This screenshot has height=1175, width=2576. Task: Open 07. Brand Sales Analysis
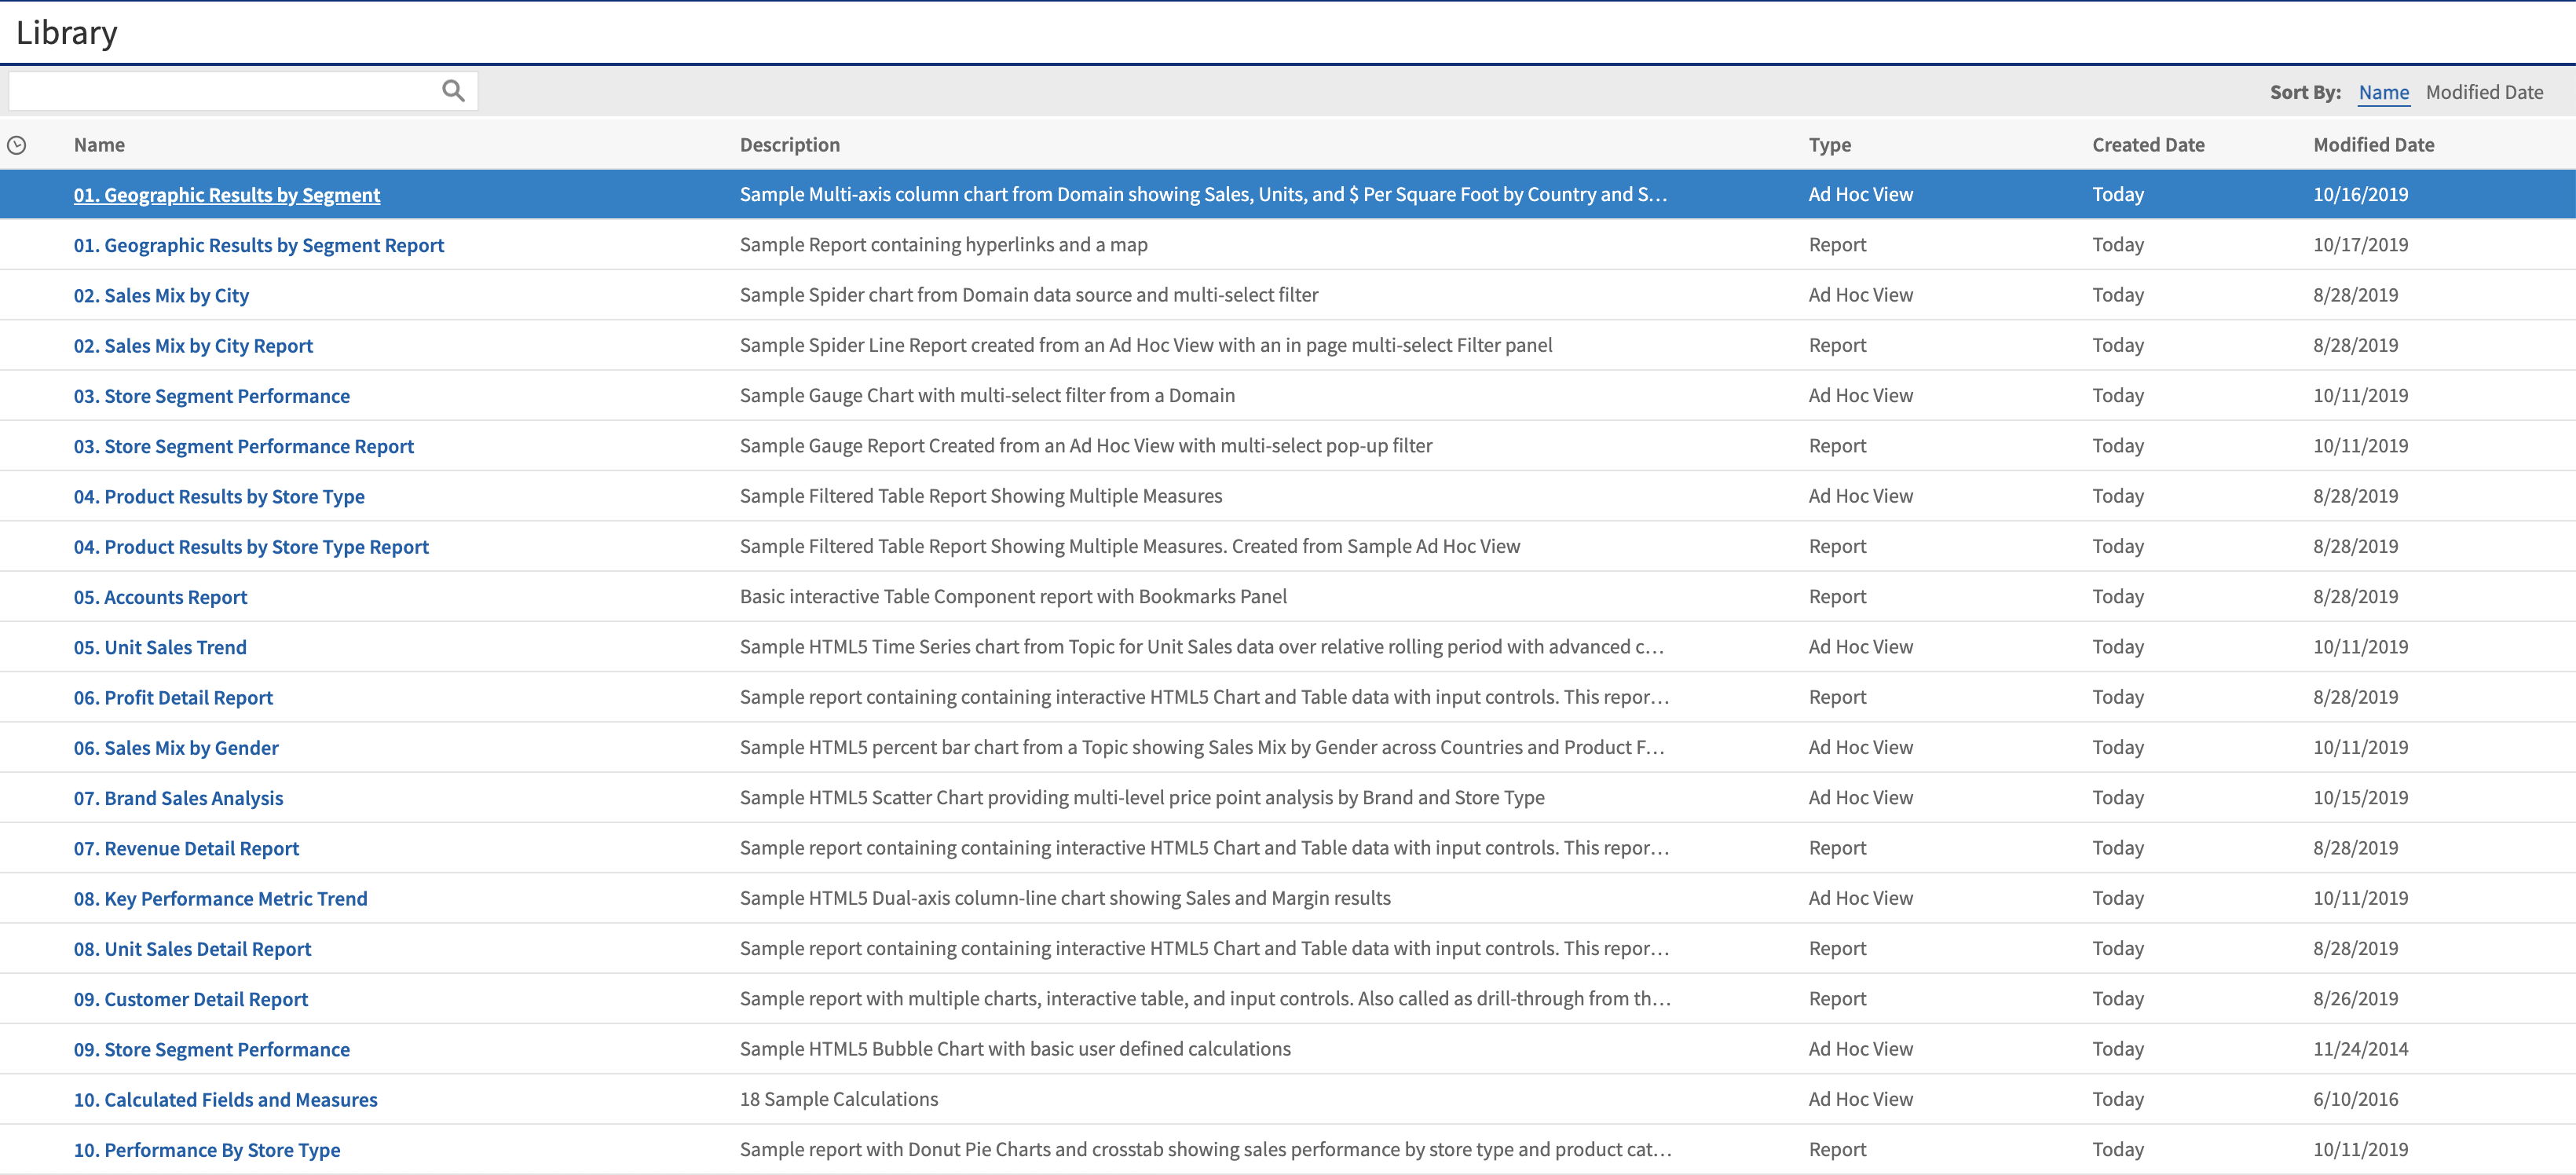tap(178, 798)
